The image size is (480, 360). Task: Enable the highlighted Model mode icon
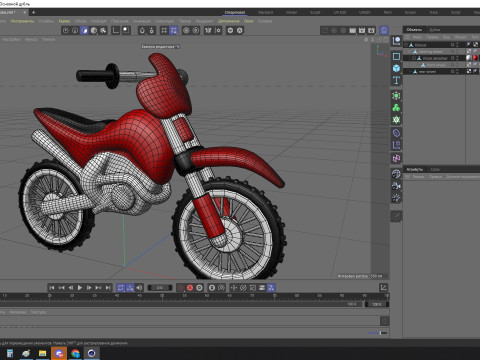click(x=84, y=31)
